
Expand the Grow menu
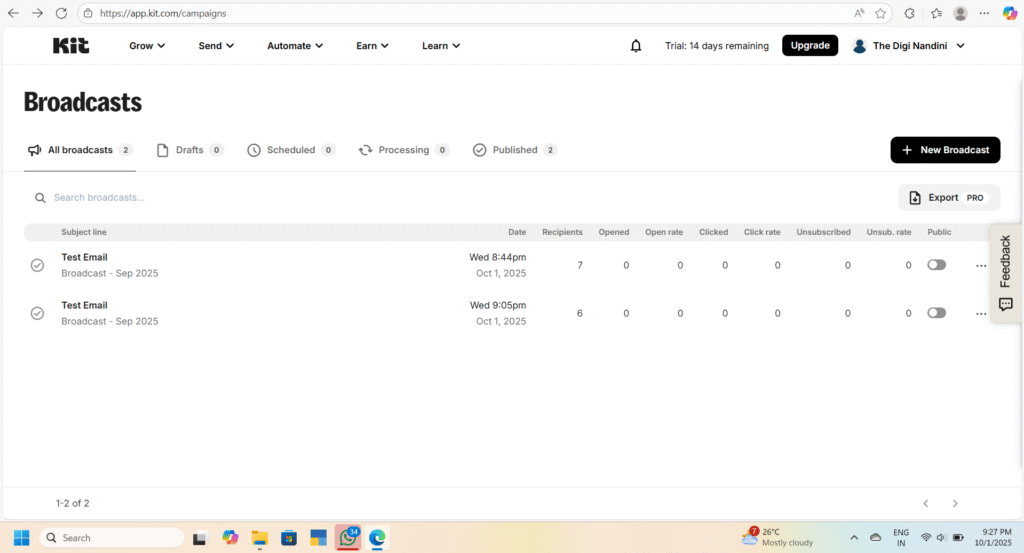click(x=147, y=46)
